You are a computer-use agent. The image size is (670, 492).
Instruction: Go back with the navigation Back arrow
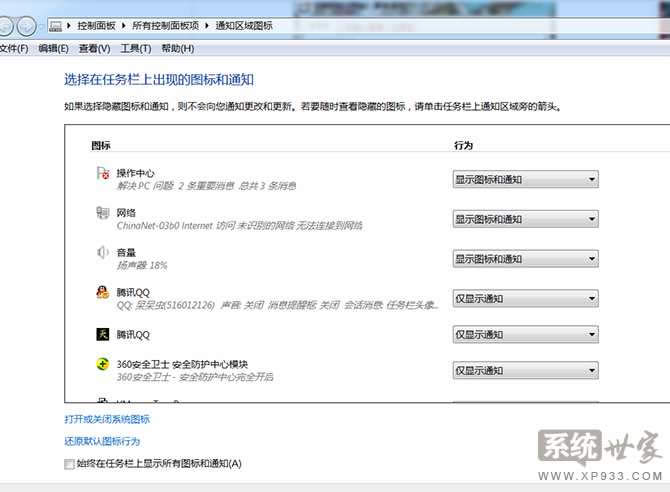(6, 27)
